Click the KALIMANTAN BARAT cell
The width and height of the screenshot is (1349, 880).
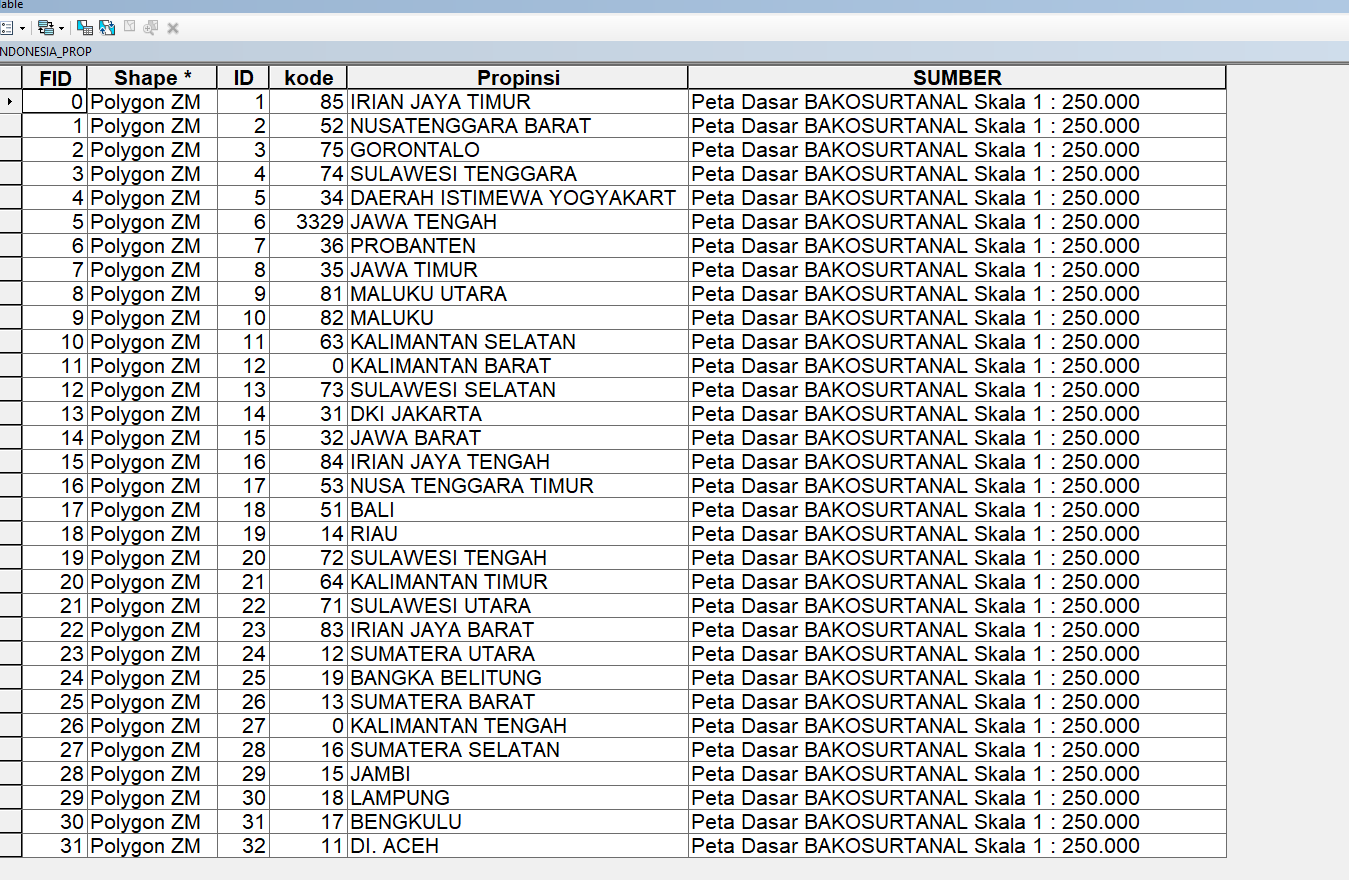(518, 366)
